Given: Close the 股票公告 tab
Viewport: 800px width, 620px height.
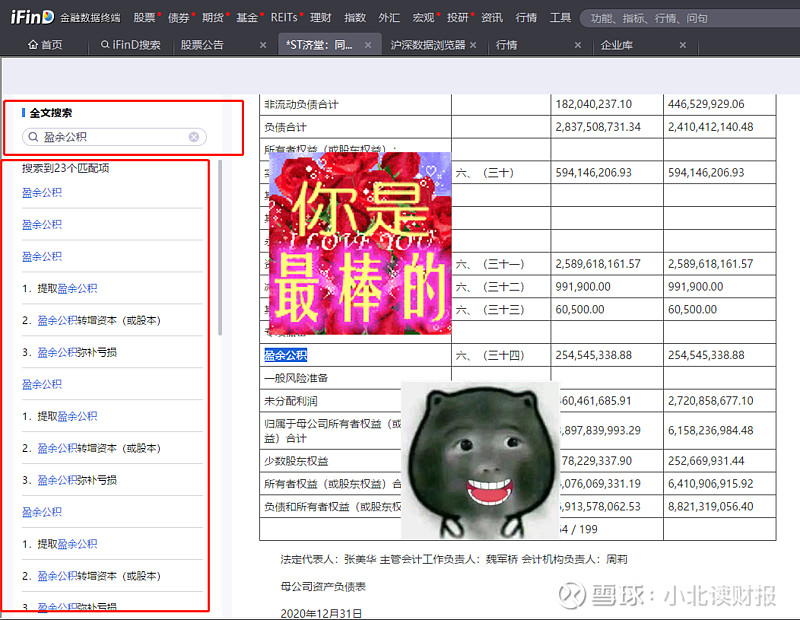Looking at the screenshot, I should pos(262,45).
